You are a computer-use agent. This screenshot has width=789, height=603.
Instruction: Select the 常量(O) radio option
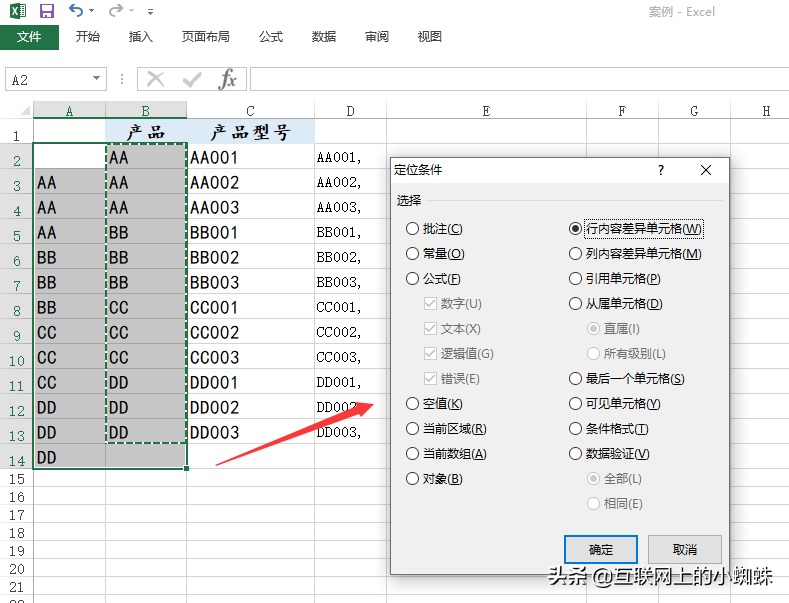tap(412, 254)
